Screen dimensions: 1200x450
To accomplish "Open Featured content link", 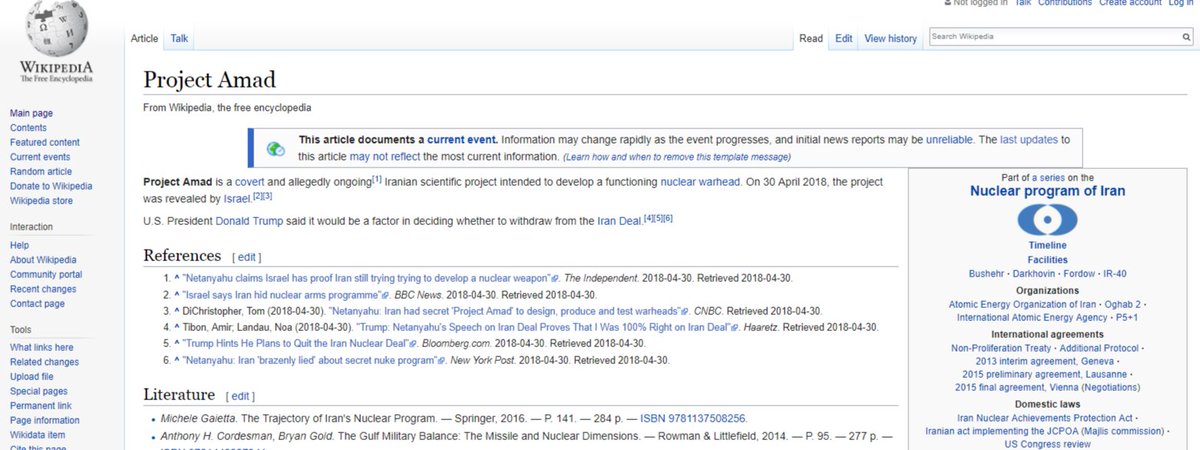I will pyautogui.click(x=44, y=142).
